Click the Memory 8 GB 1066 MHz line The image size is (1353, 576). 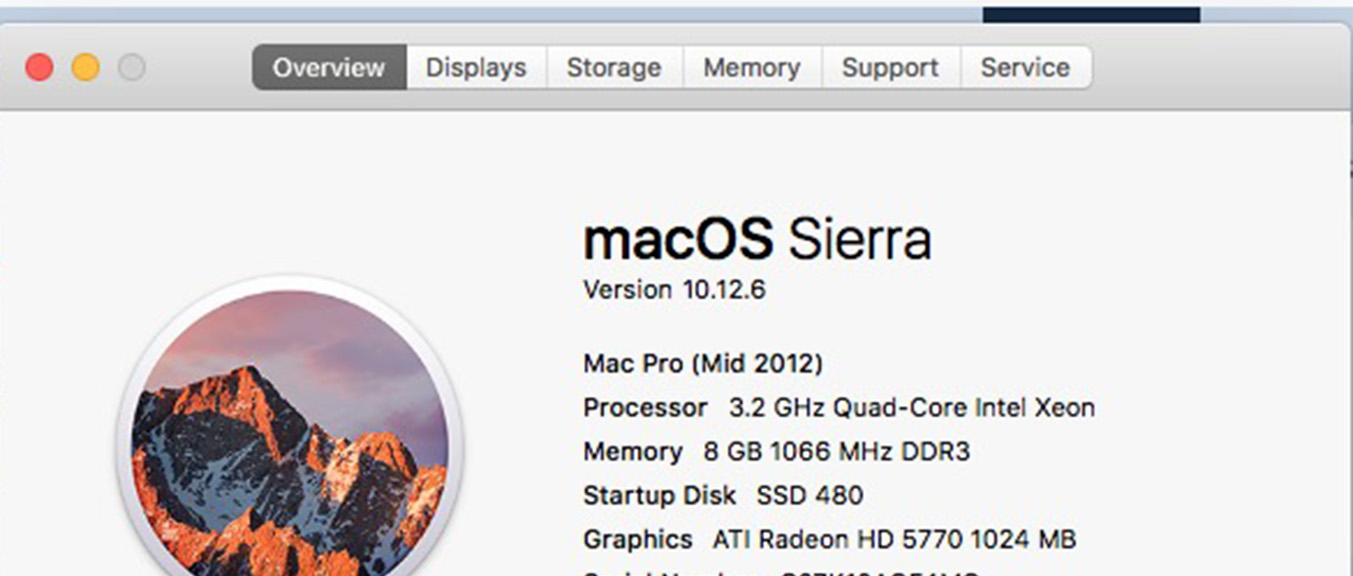(777, 452)
